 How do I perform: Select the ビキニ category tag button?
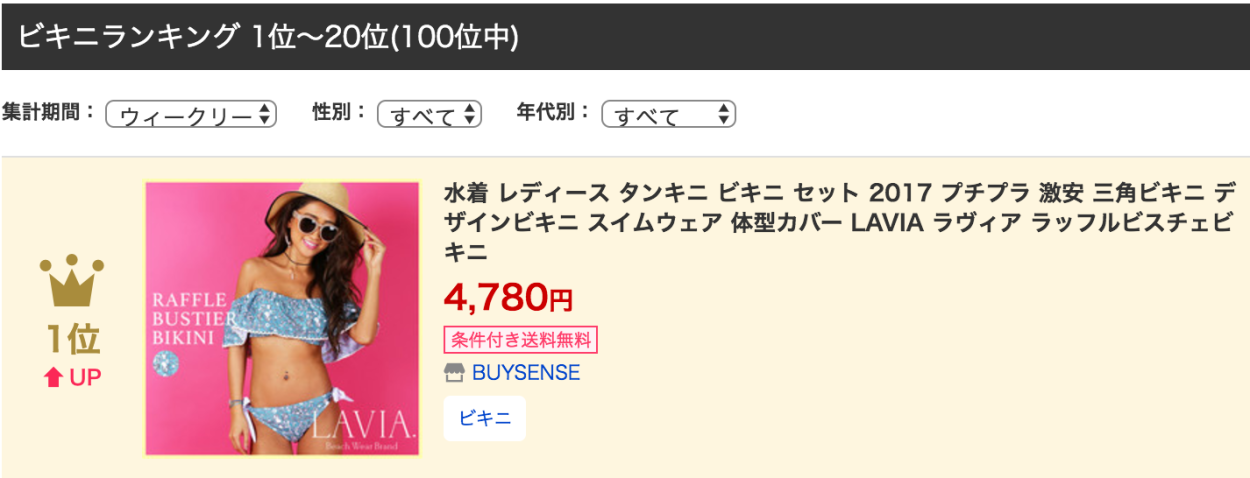(x=484, y=418)
